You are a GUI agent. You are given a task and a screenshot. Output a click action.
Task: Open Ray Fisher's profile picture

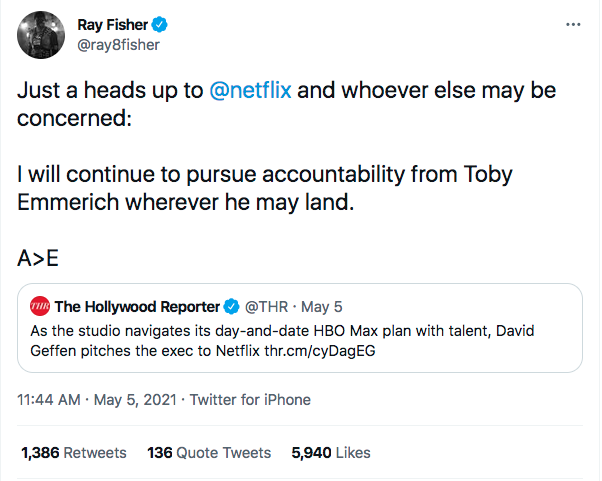pyautogui.click(x=40, y=35)
